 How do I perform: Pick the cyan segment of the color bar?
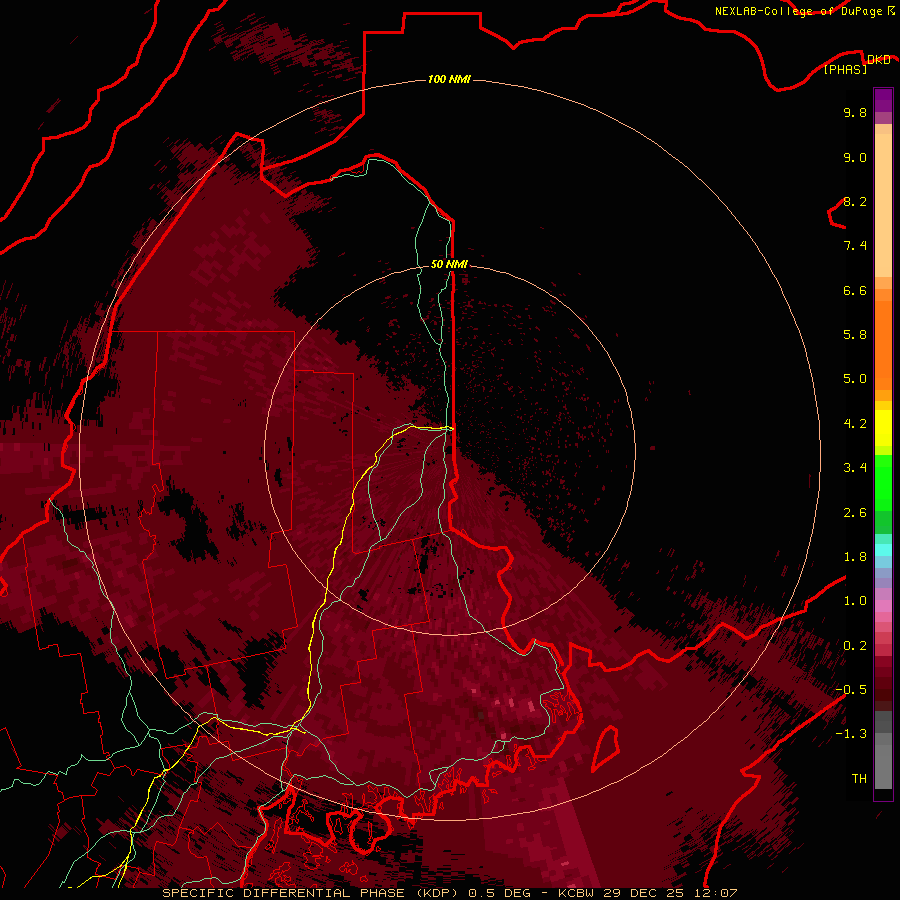coord(883,550)
